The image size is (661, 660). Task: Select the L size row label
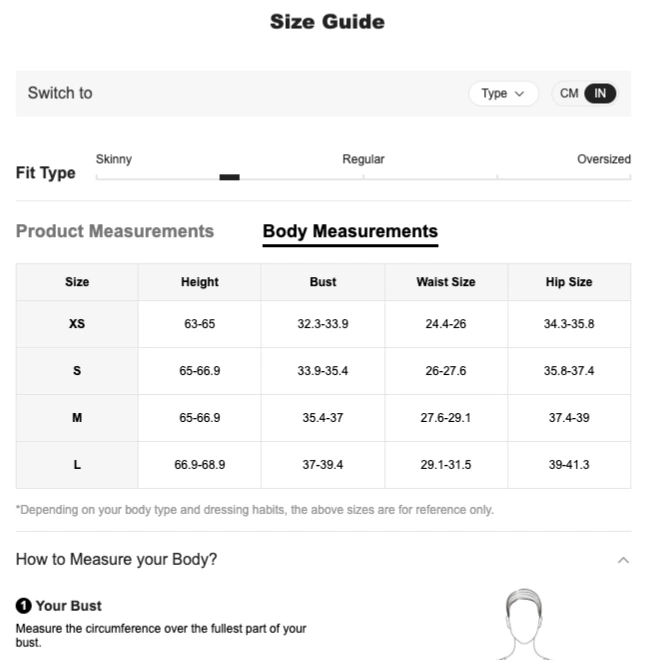point(77,465)
